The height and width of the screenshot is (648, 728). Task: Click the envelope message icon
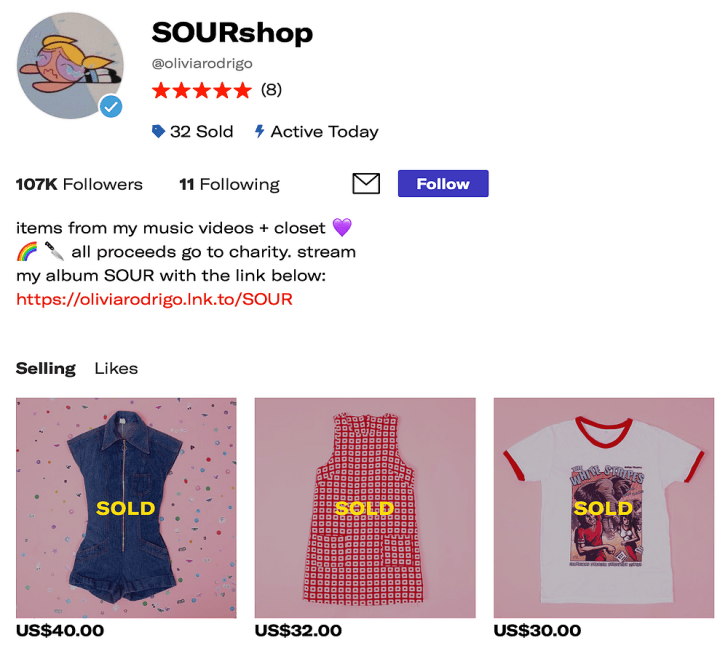coord(366,183)
